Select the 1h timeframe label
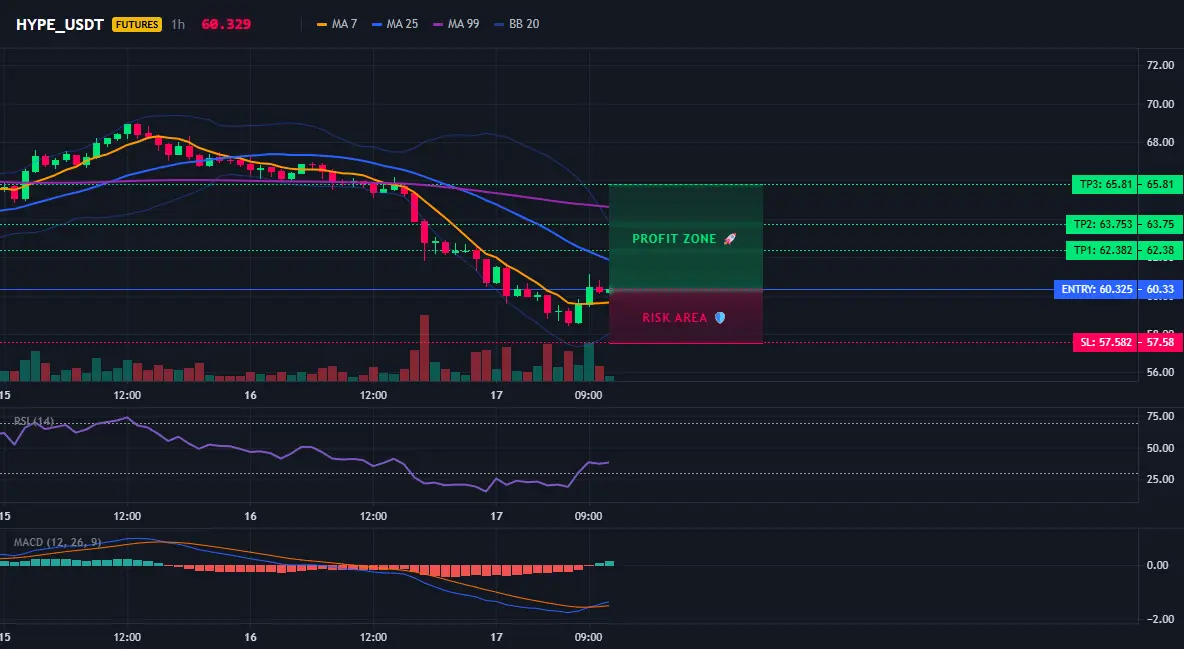The height and width of the screenshot is (649, 1184). click(177, 24)
